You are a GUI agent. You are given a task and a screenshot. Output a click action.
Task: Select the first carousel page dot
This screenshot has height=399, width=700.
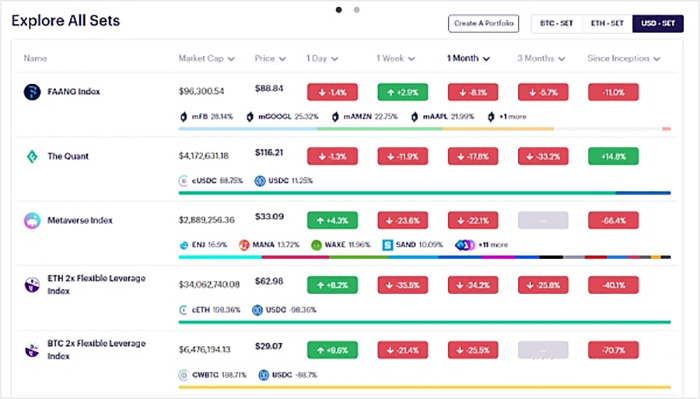tap(339, 9)
